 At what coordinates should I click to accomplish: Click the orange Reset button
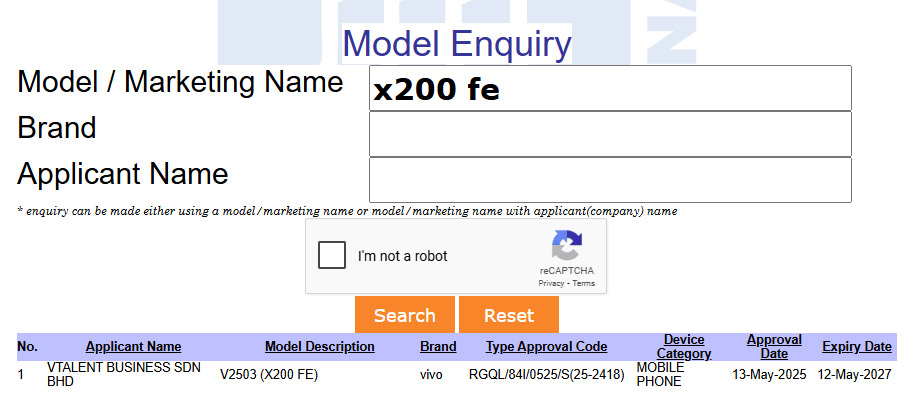(509, 315)
